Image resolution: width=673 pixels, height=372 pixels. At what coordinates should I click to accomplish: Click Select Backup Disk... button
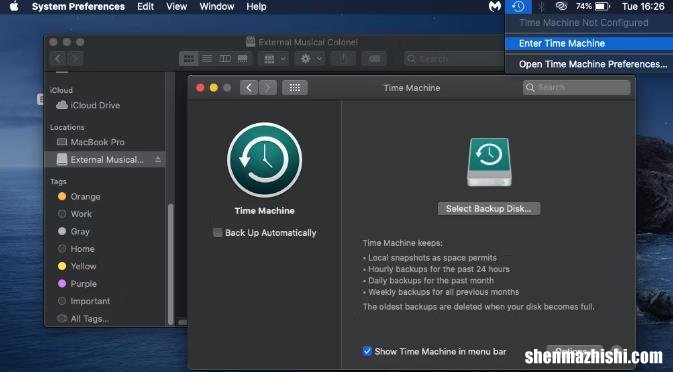(489, 209)
